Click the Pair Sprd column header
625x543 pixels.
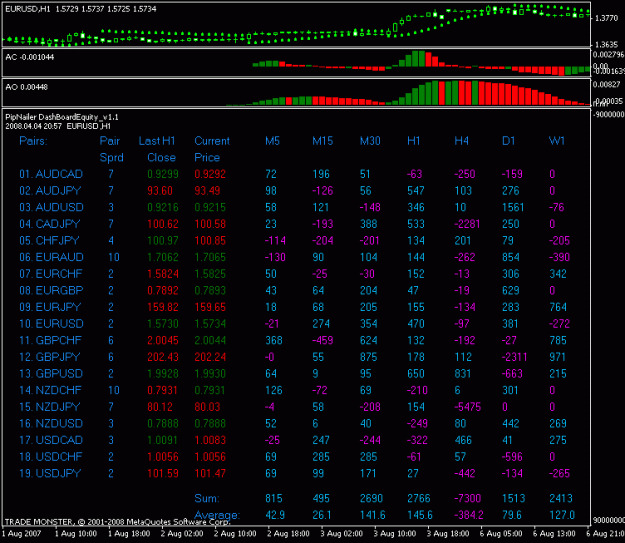(111, 149)
